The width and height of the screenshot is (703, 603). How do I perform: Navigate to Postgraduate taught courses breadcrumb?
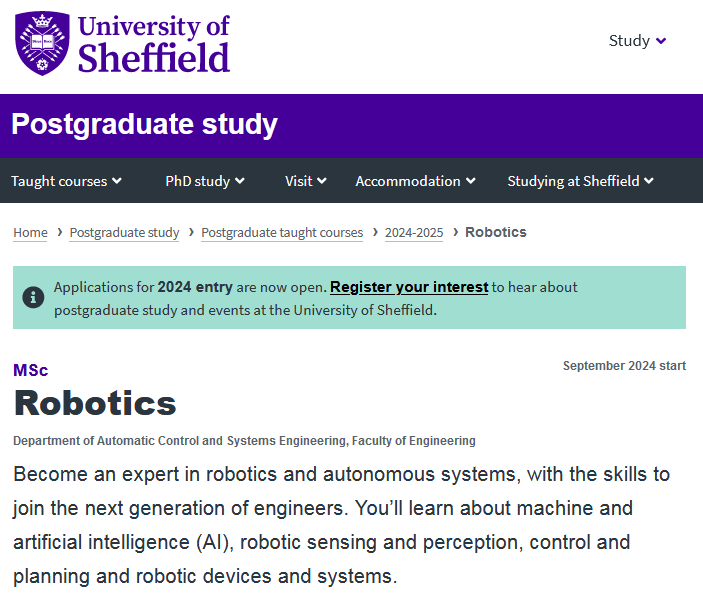coord(282,232)
